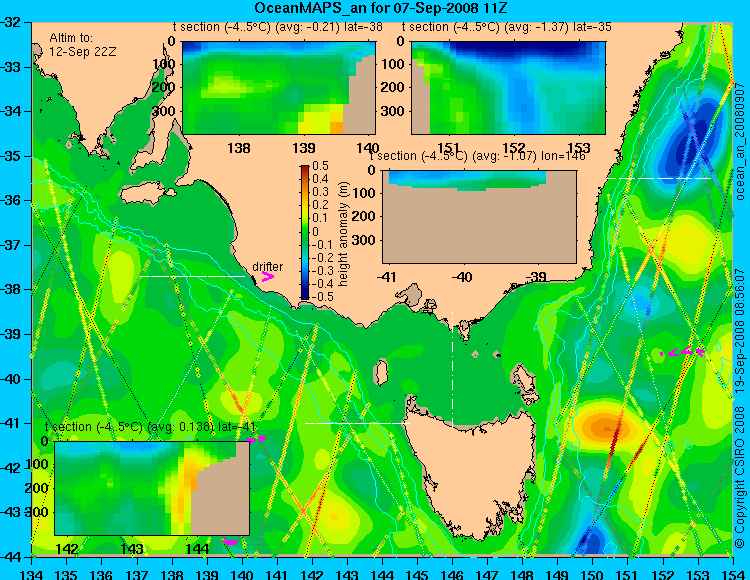Image resolution: width=750 pixels, height=580 pixels.
Task: Click the 'height anomaly (m)' label
Action: pyautogui.click(x=342, y=233)
